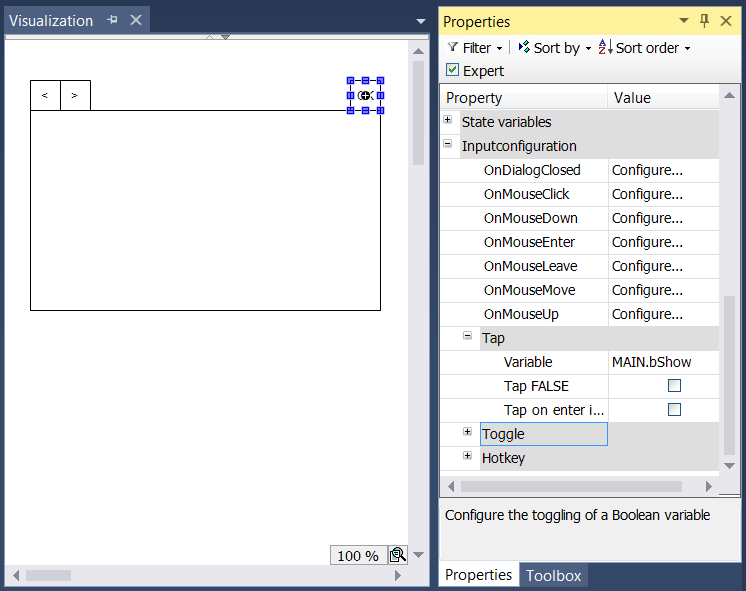This screenshot has width=746, height=591.
Task: Click the visualization horizontal scrollbar thumb
Action: [48, 576]
